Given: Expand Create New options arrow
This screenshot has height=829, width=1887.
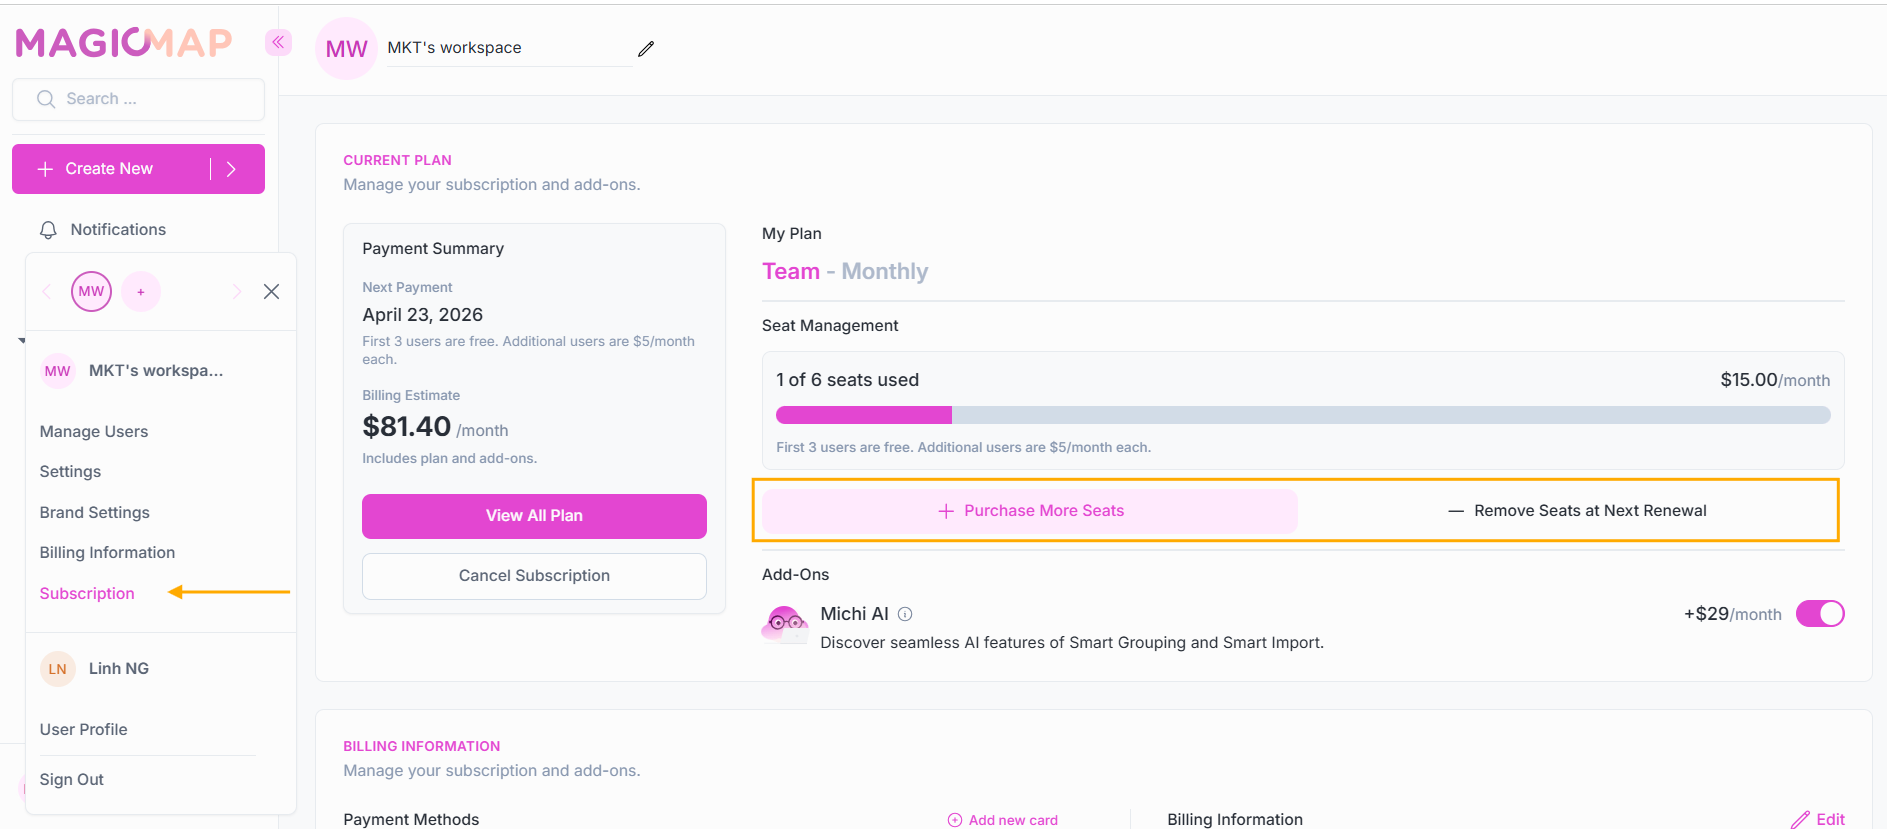Looking at the screenshot, I should [231, 169].
